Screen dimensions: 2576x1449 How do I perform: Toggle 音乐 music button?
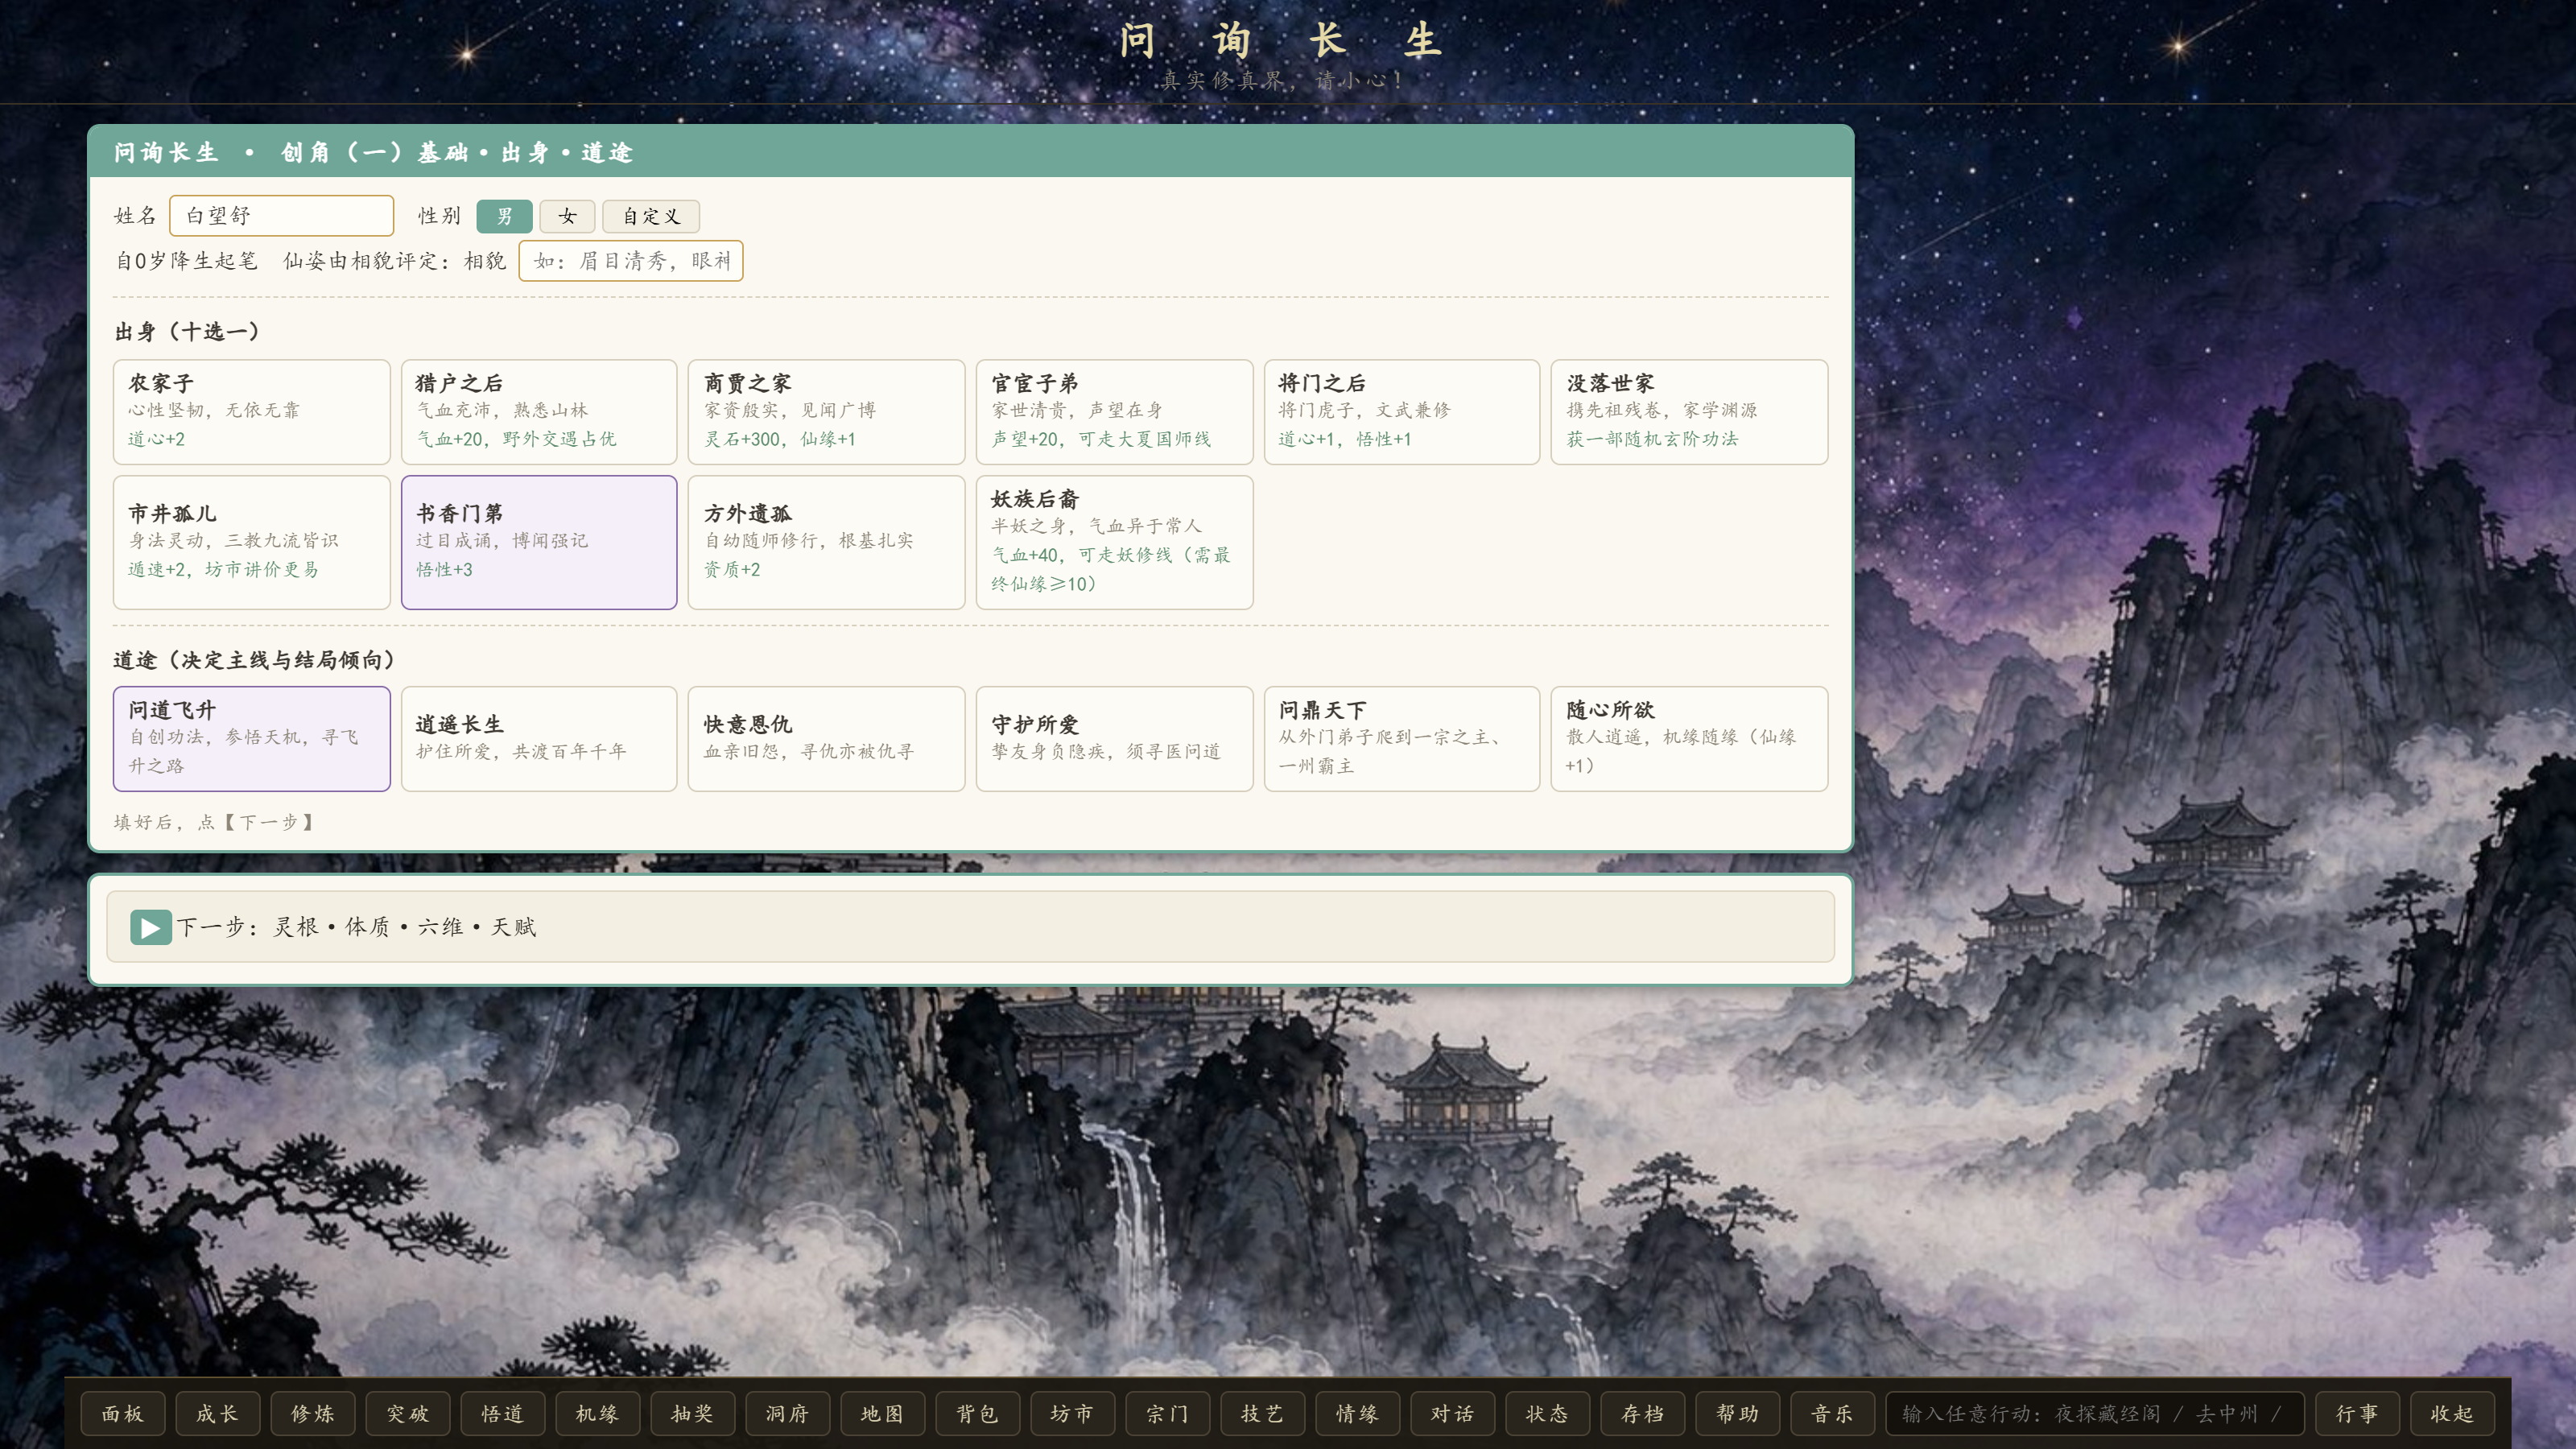tap(1833, 1413)
